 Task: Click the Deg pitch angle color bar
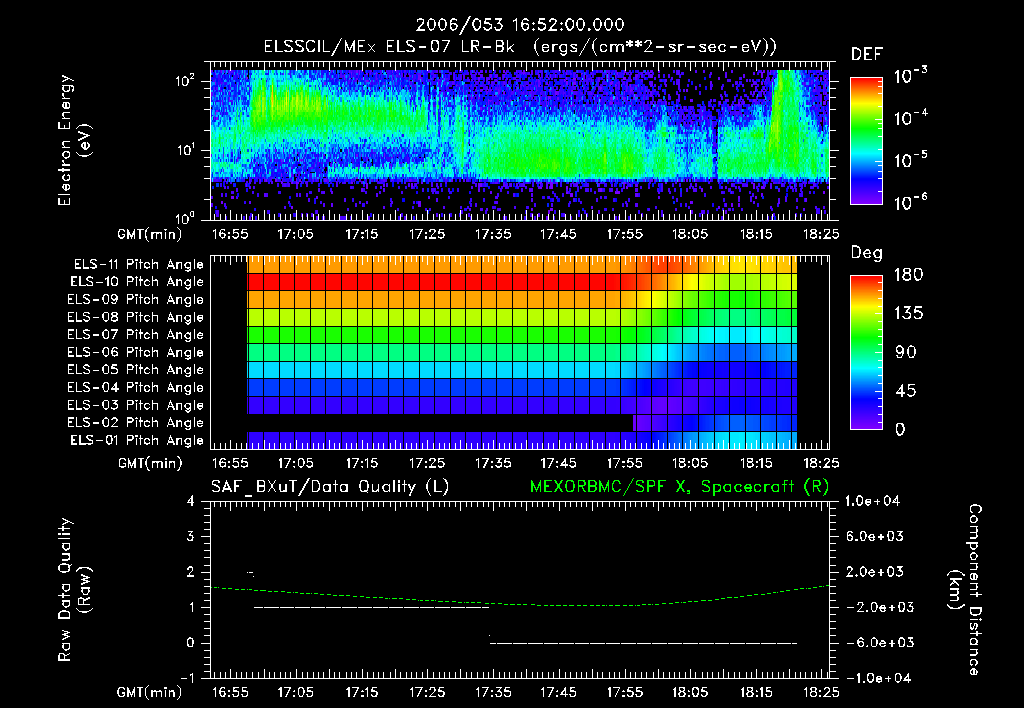866,352
